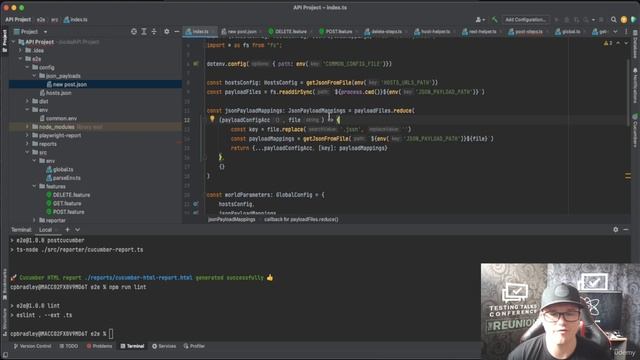Viewport: 640px width, 360px height.
Task: Hide the Project panel with minus icon
Action: 177,31
